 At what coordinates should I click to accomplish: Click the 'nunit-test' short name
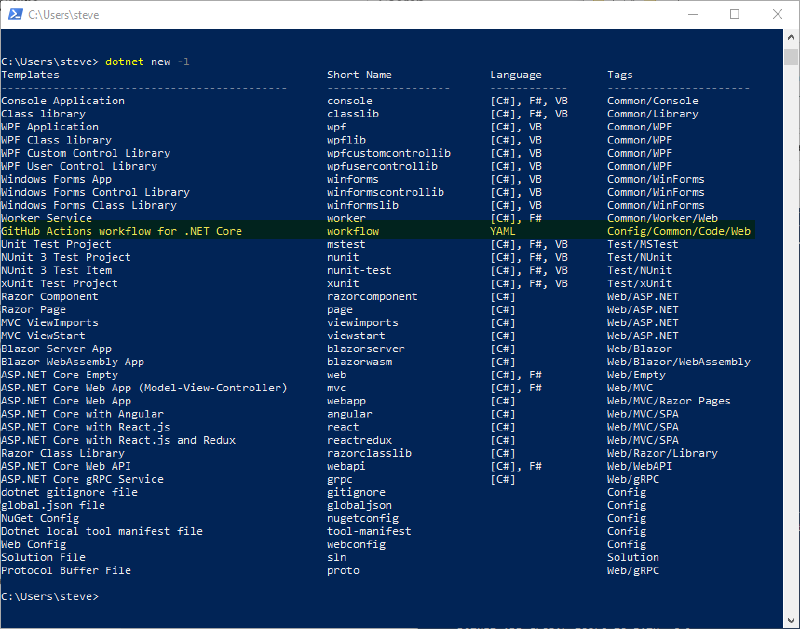359,270
